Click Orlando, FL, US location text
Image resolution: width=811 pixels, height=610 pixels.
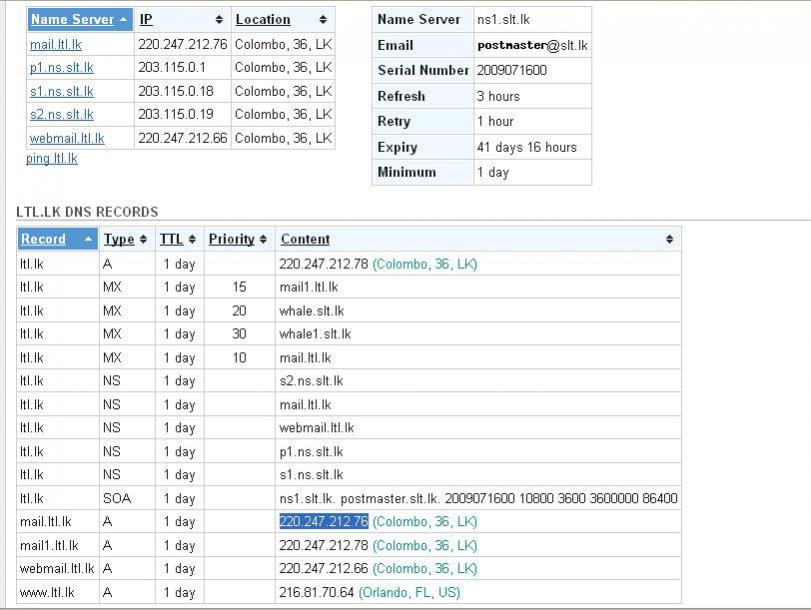point(409,592)
